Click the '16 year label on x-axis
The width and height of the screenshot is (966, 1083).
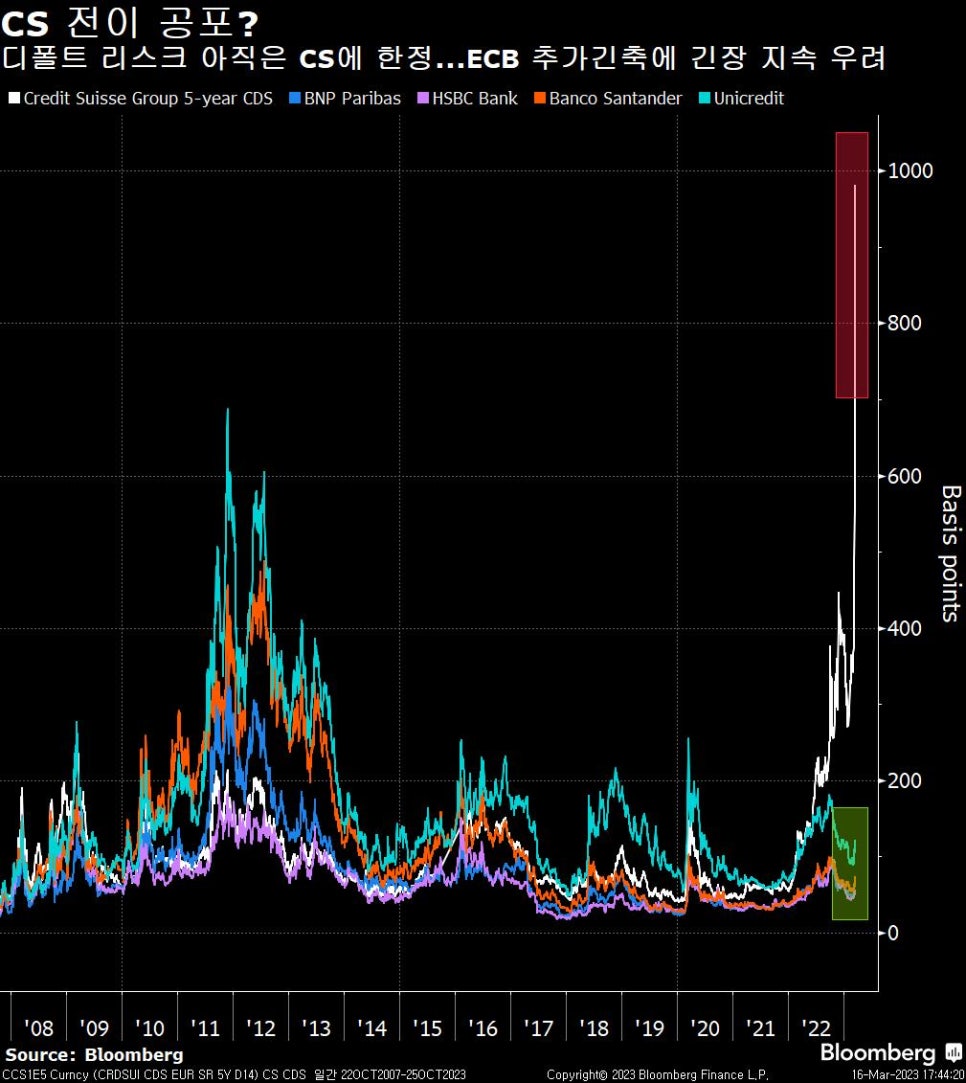click(x=483, y=1028)
